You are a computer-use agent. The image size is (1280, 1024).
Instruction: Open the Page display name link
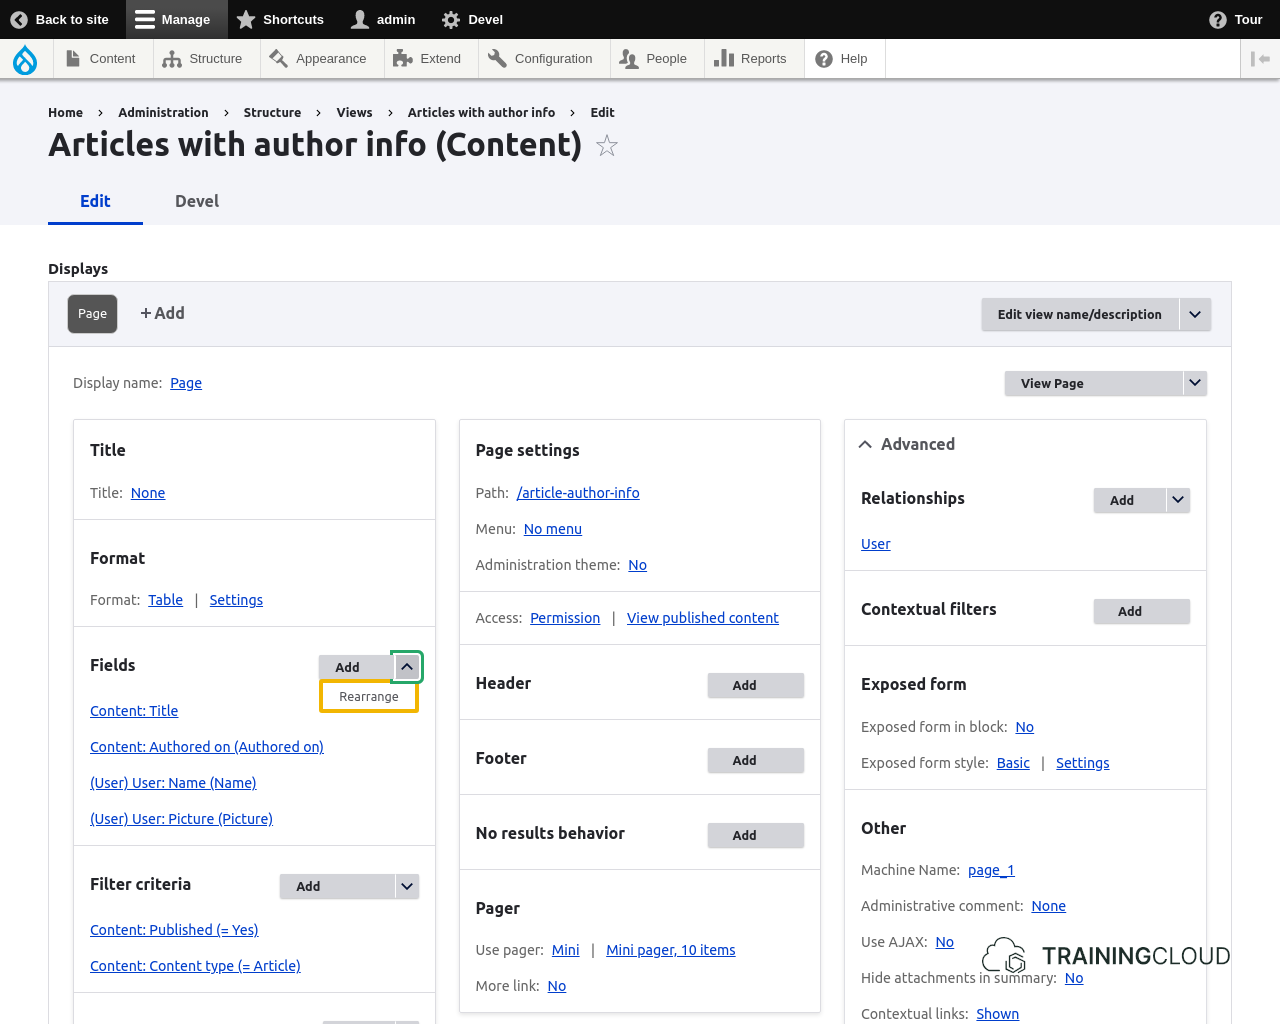(x=186, y=383)
